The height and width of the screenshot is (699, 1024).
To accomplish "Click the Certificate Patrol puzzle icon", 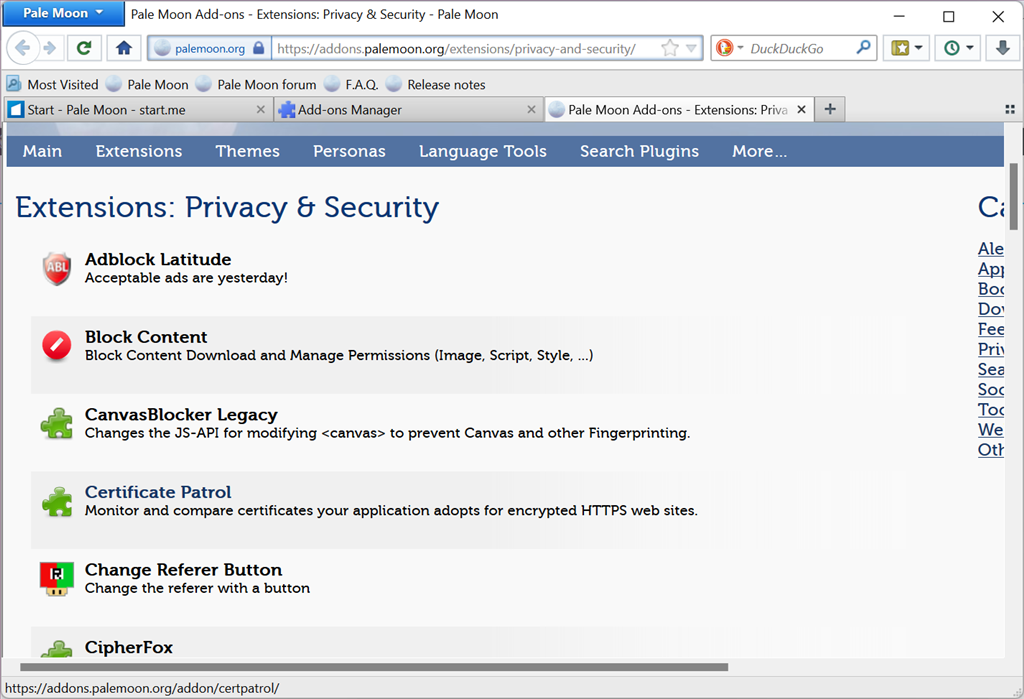I will point(57,501).
